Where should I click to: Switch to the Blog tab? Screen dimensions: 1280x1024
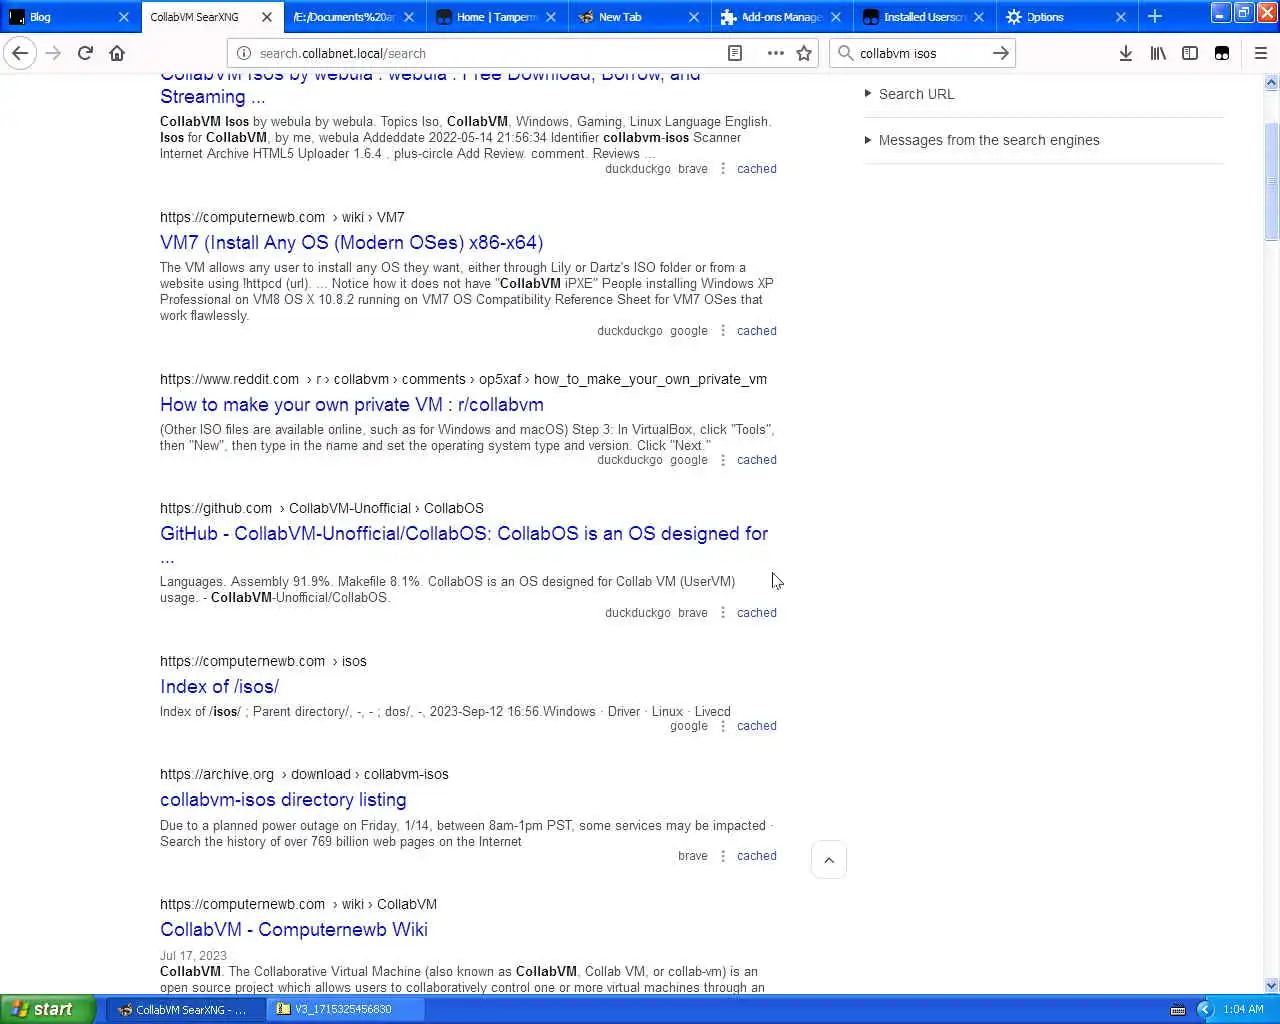pos(58,17)
